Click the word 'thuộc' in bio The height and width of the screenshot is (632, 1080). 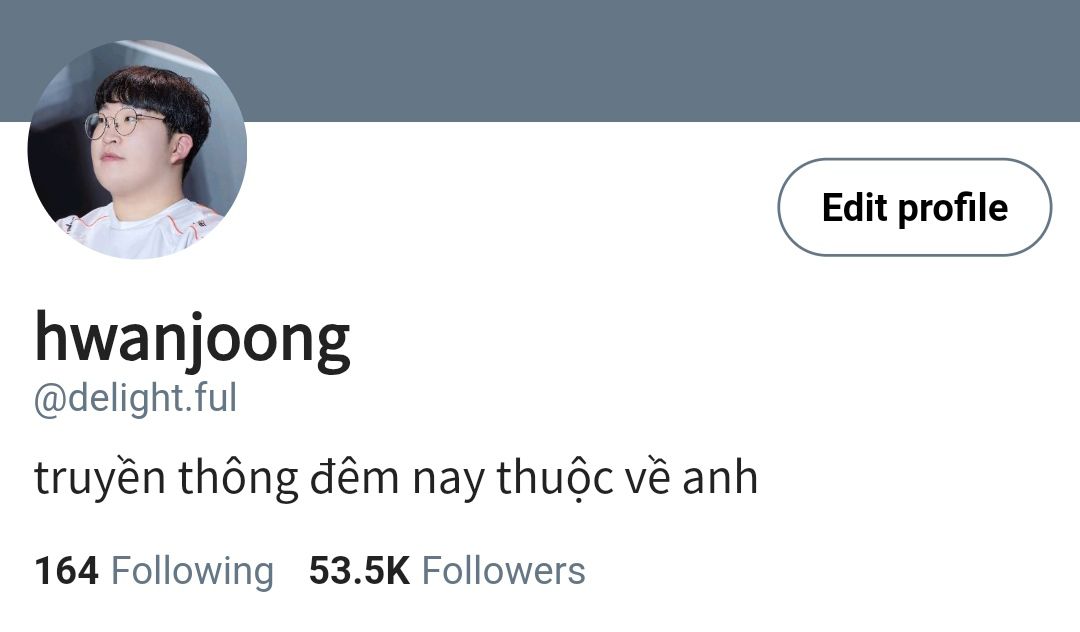(555, 477)
